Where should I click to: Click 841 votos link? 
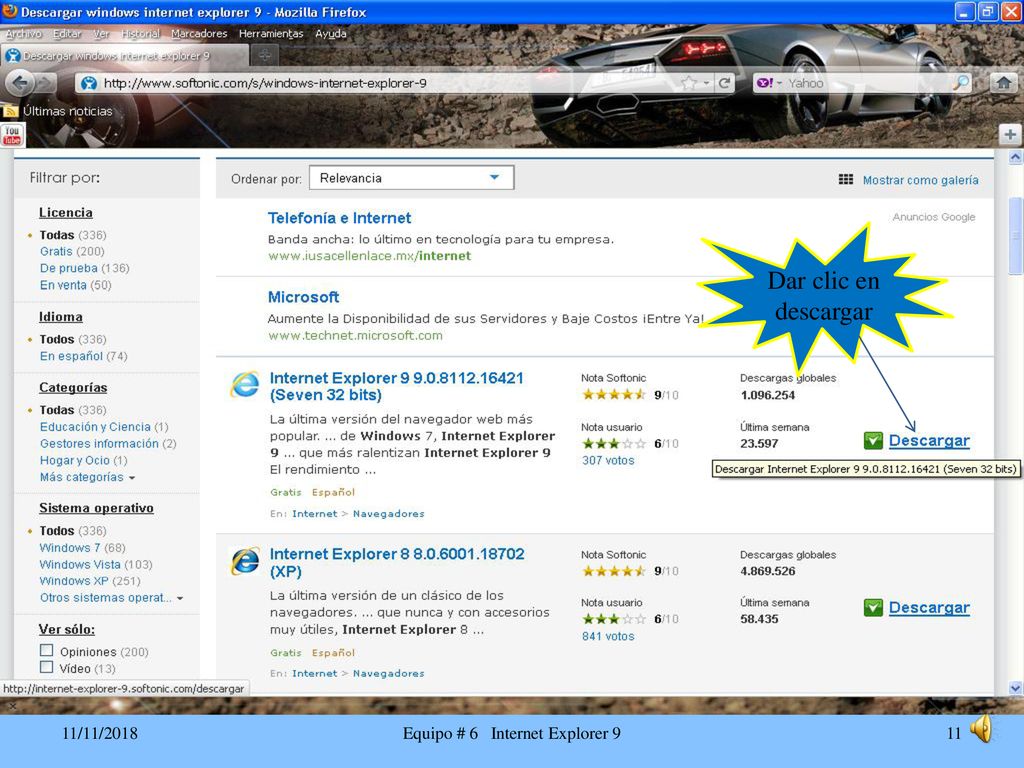pos(608,636)
